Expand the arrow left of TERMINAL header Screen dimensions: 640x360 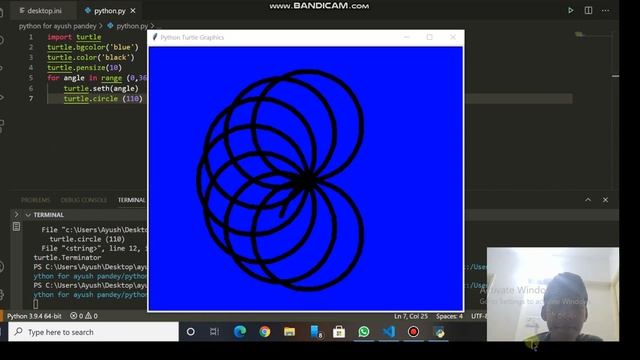16,214
